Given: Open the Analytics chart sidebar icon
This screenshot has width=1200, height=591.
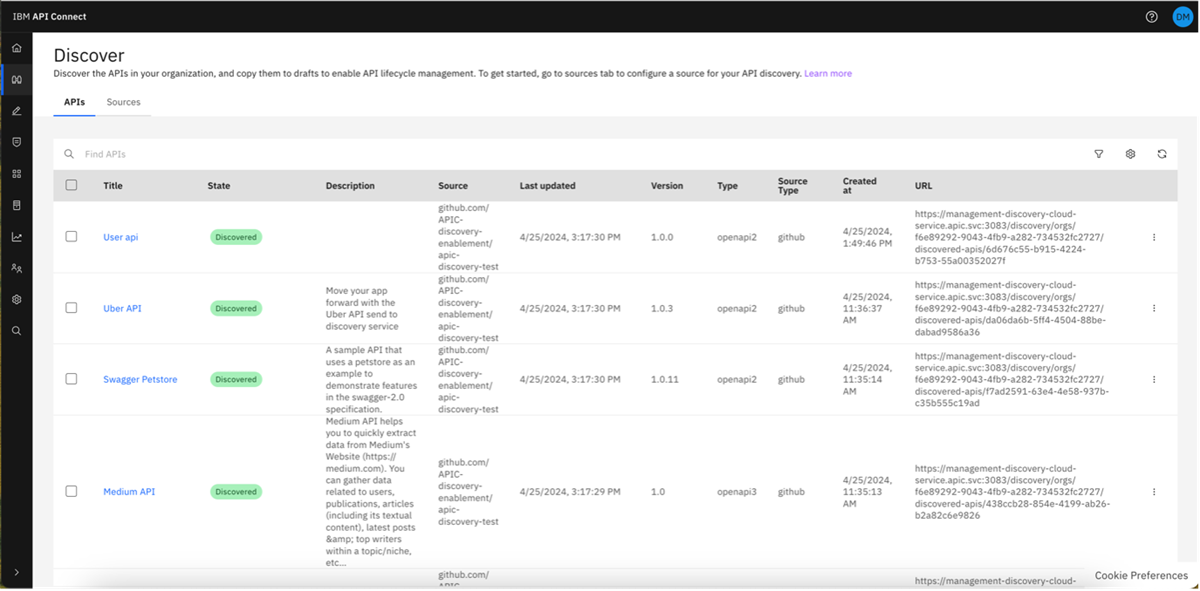Looking at the screenshot, I should tap(16, 237).
